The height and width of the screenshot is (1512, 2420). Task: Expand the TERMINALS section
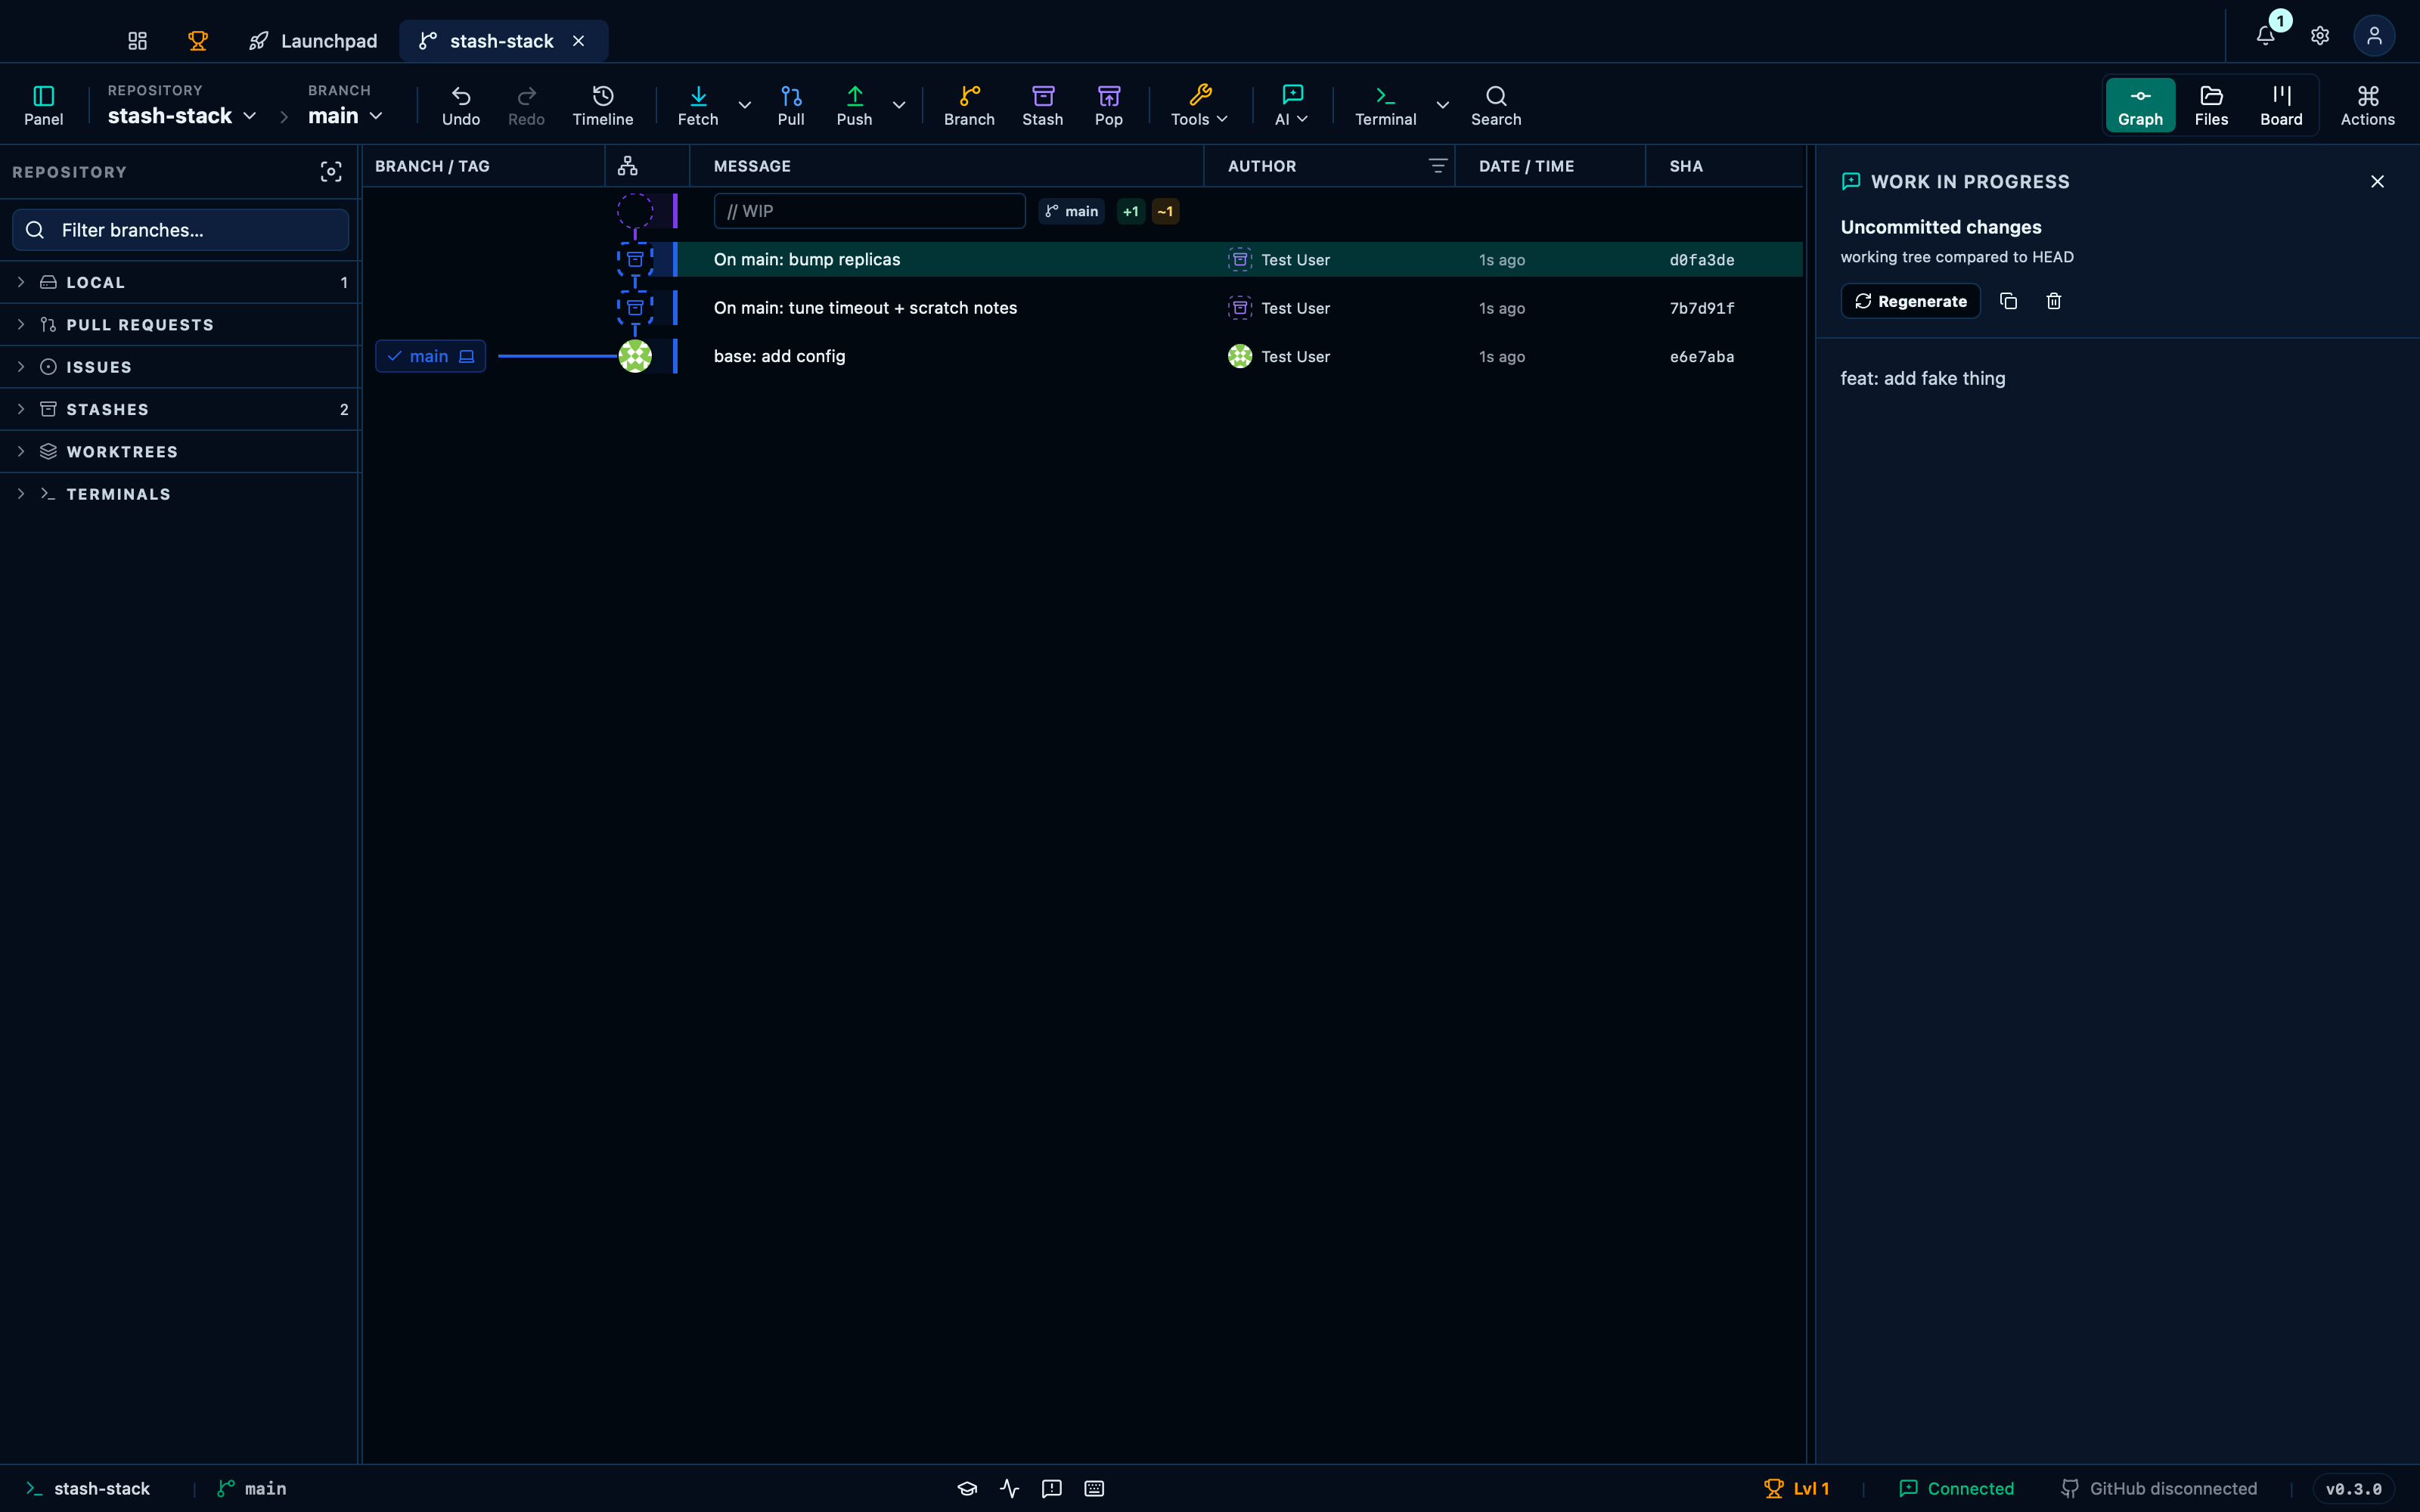[180, 494]
